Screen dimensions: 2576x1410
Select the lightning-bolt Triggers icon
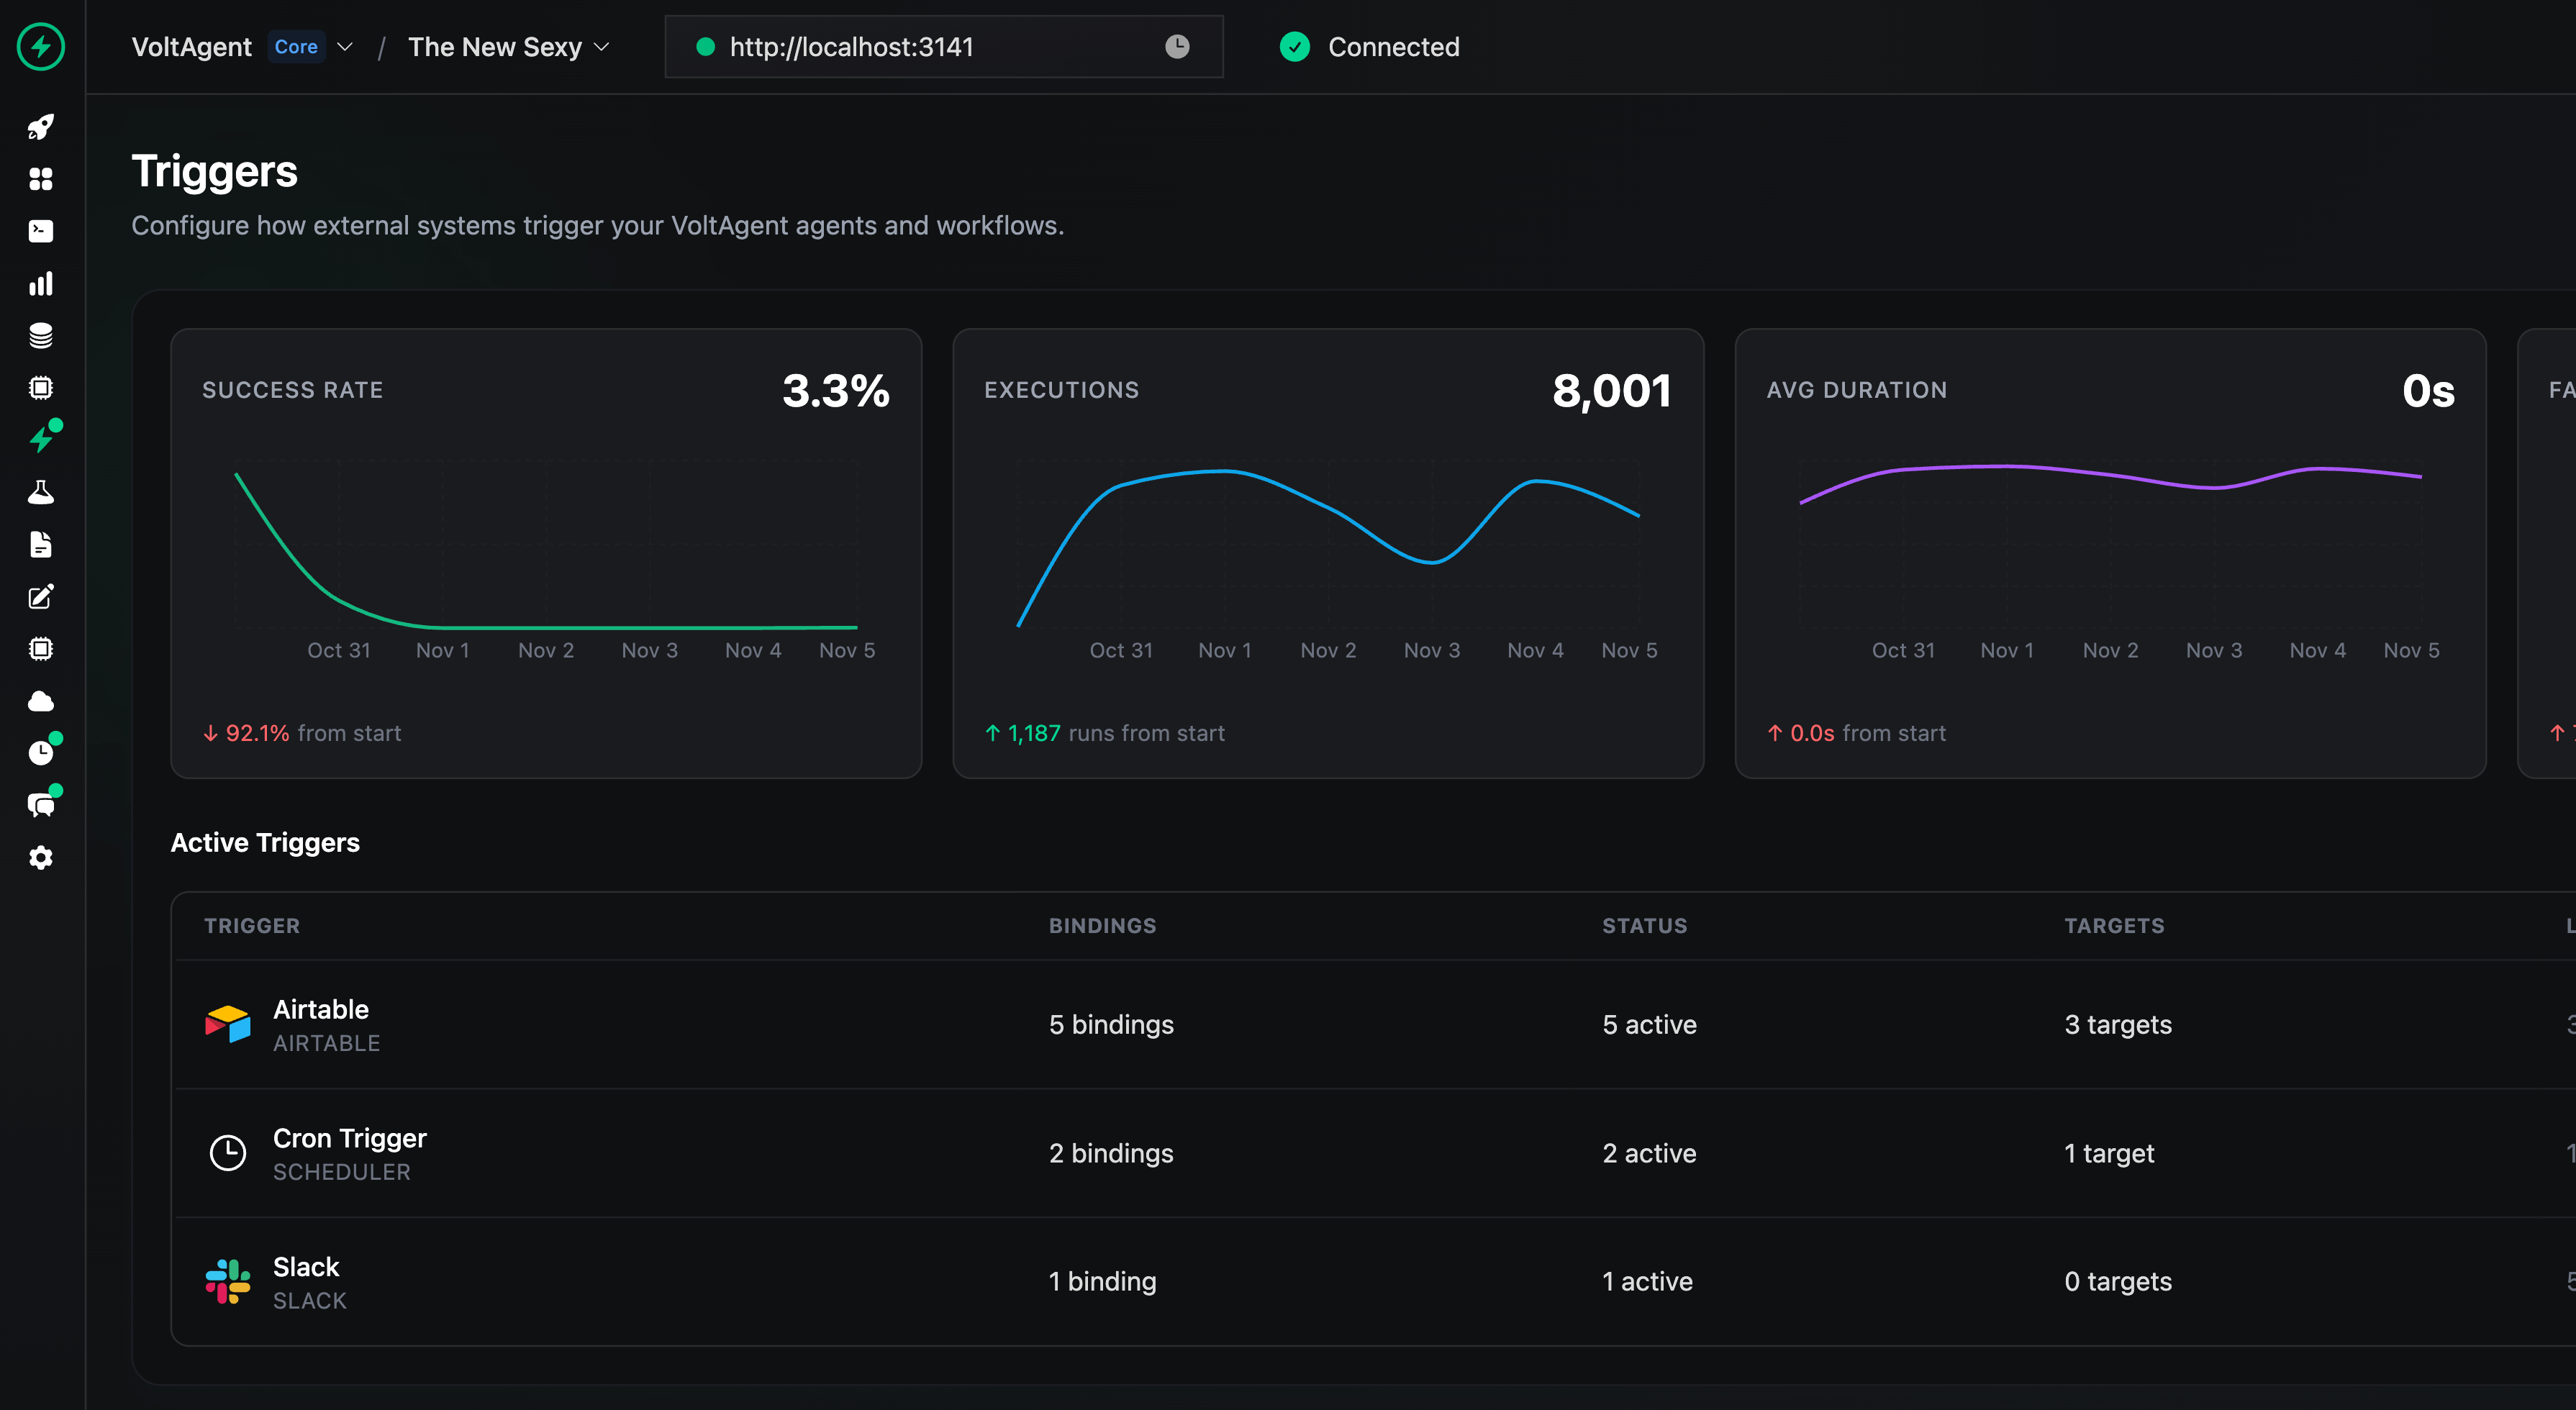(41, 437)
